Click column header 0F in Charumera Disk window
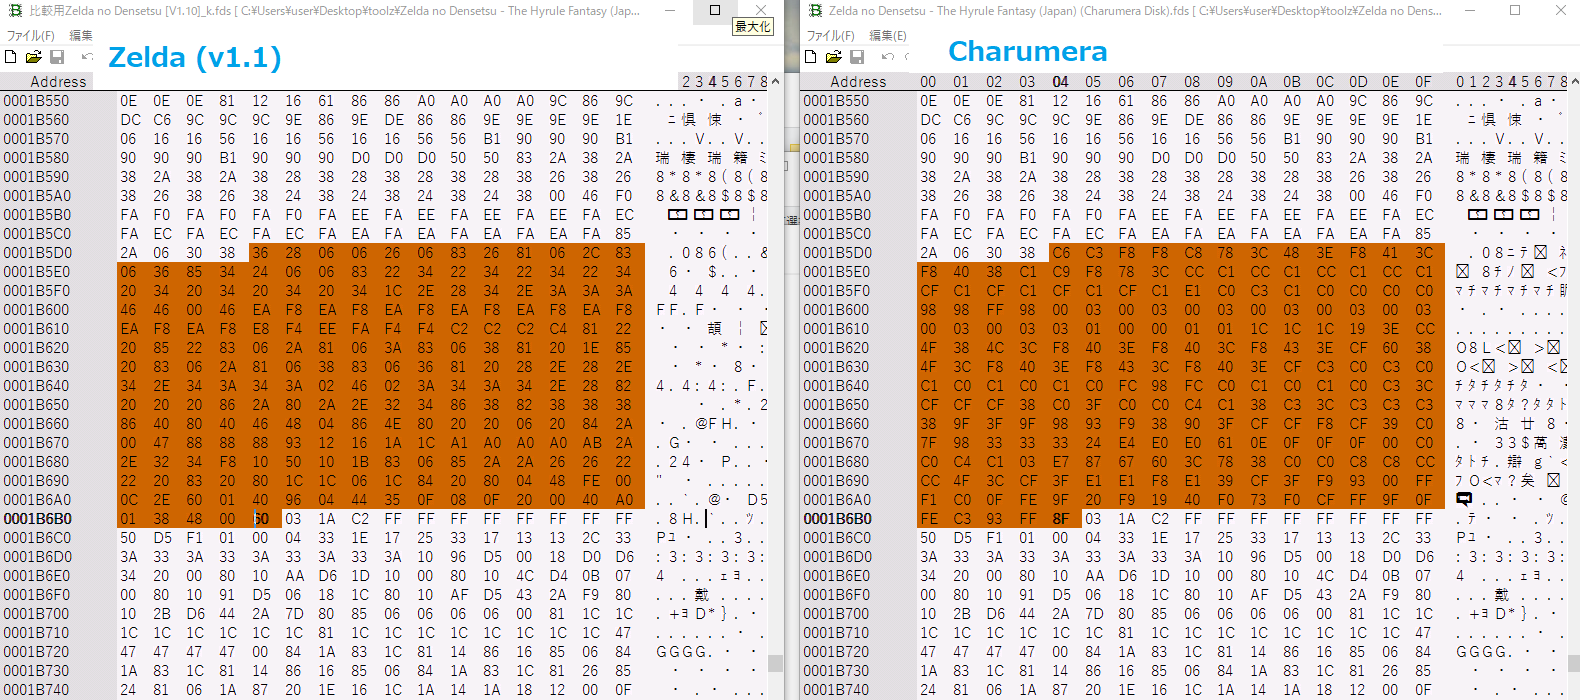 point(1424,82)
